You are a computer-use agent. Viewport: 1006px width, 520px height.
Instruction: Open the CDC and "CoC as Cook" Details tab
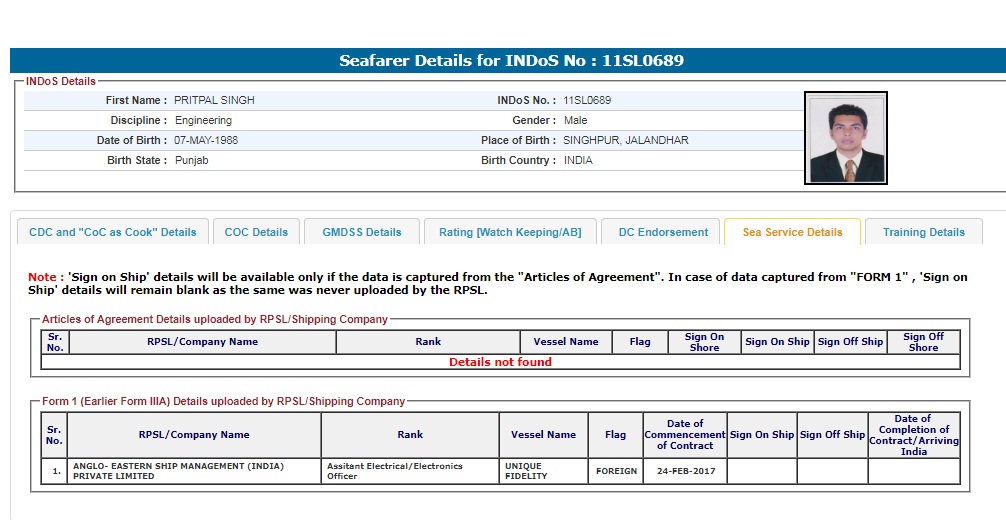[113, 232]
